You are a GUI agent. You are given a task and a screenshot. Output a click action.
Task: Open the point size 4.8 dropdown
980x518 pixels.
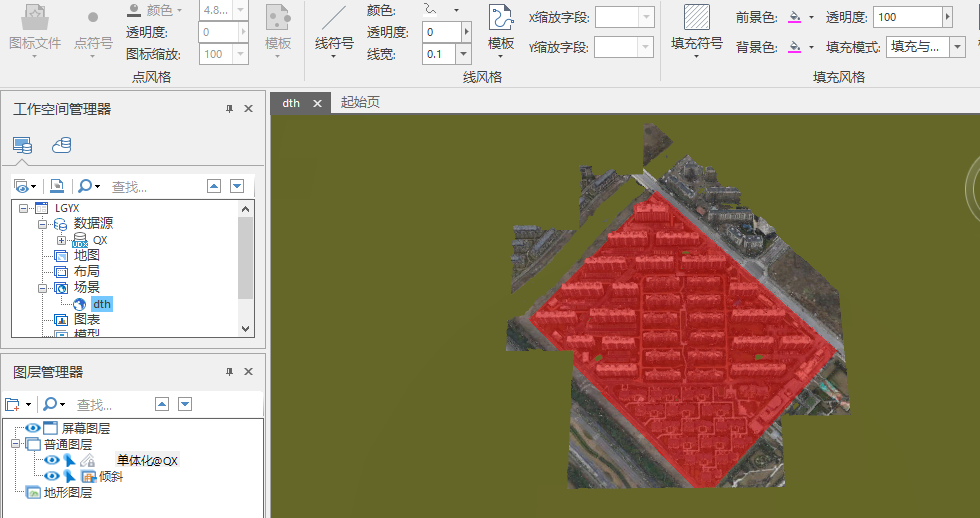click(x=241, y=10)
